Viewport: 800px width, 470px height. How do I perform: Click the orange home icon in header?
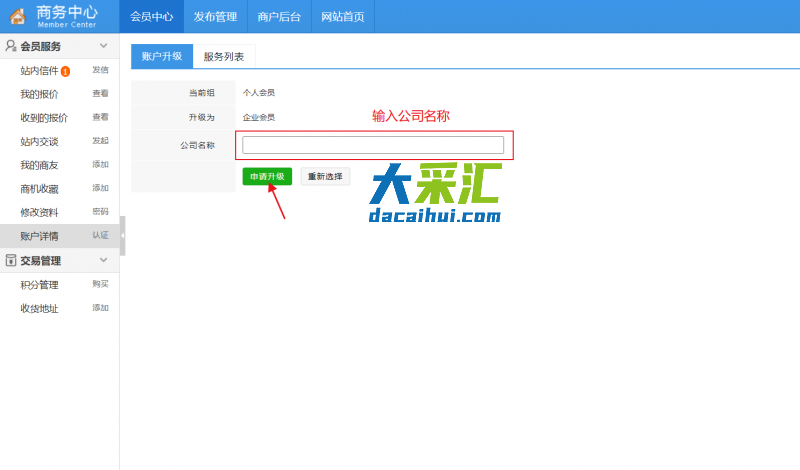(17, 16)
